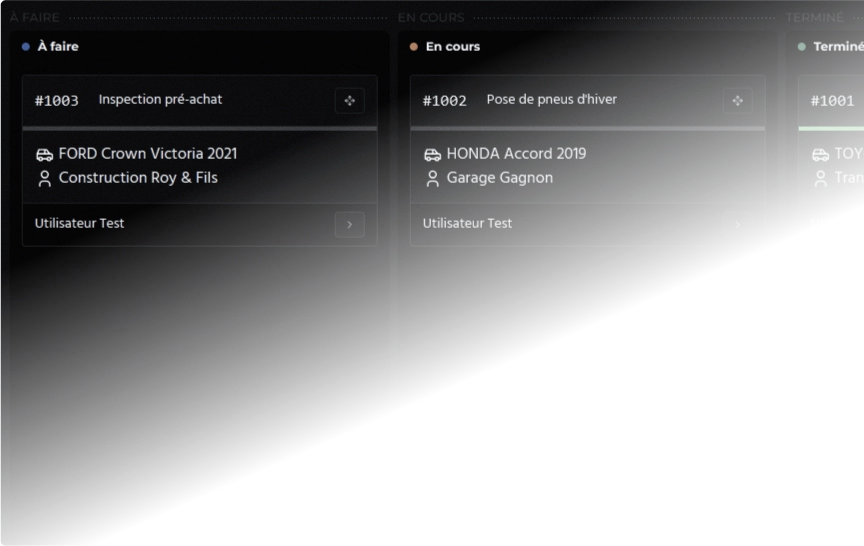Click the person icon beside Construction Roy & Fils
Viewport: 864px width, 546px height.
point(44,179)
